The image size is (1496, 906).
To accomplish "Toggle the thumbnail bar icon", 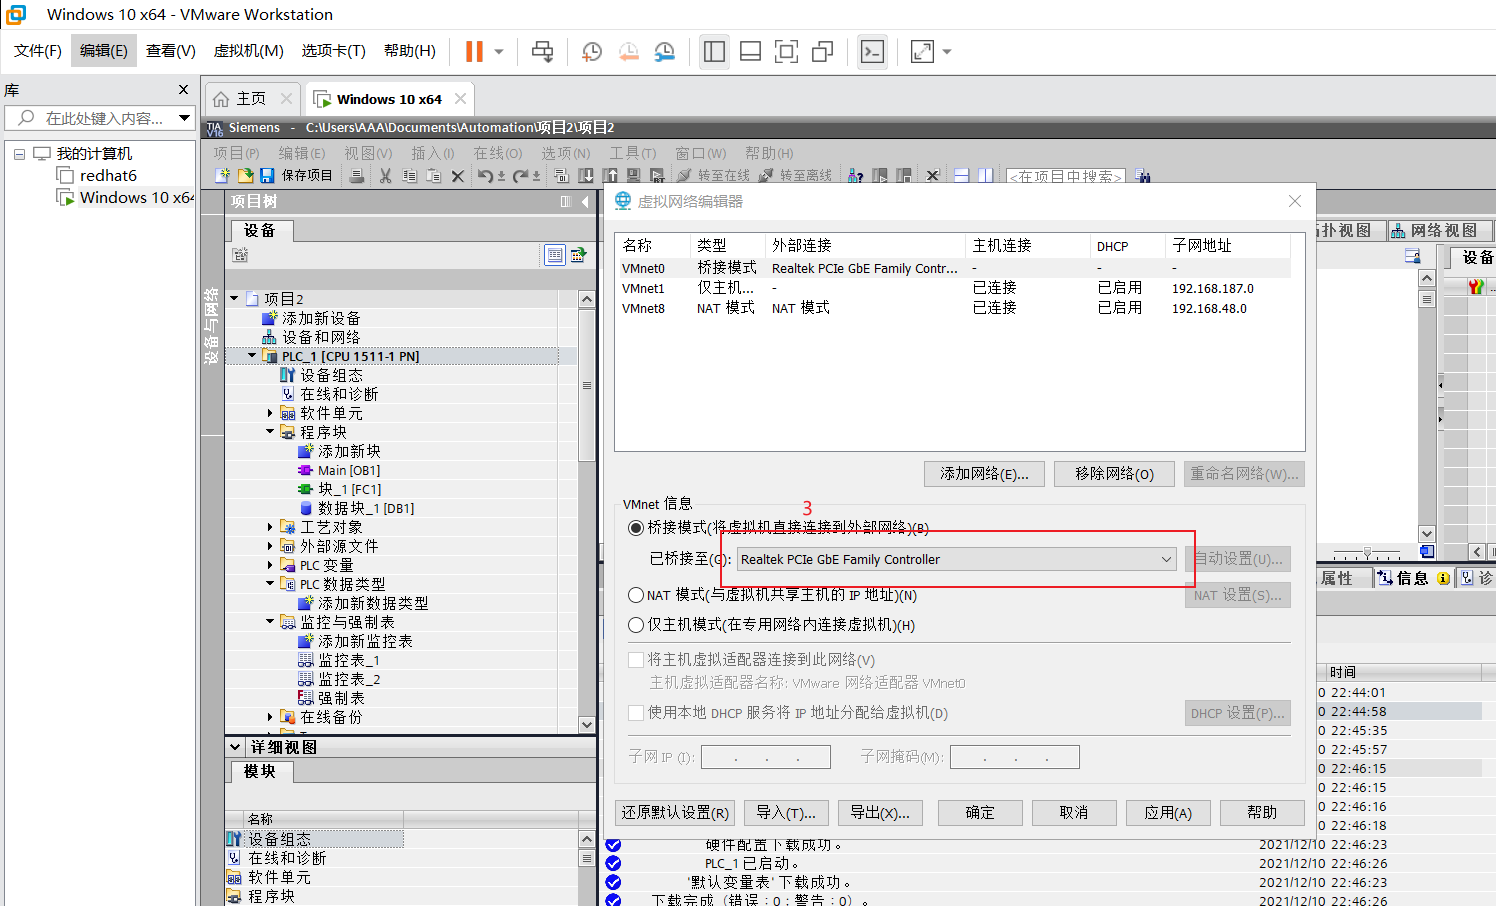I will pos(750,51).
